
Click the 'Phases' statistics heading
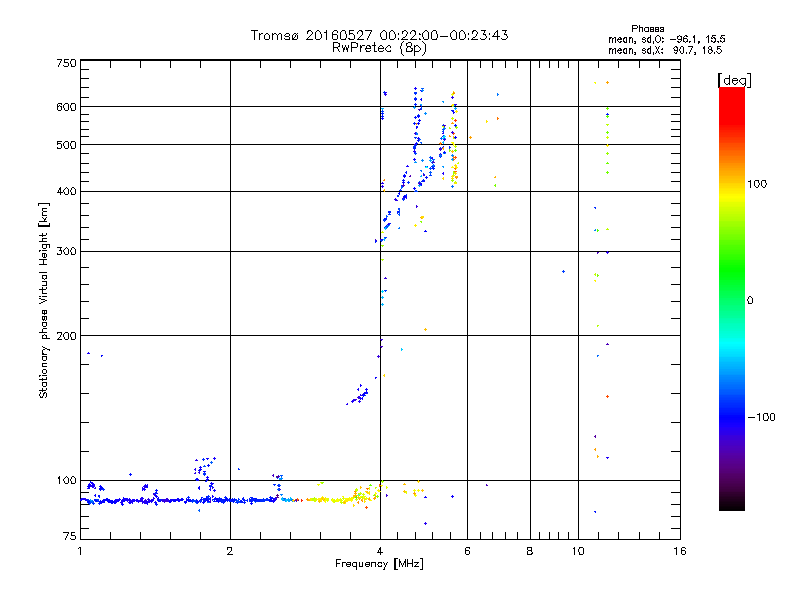[x=647, y=29]
